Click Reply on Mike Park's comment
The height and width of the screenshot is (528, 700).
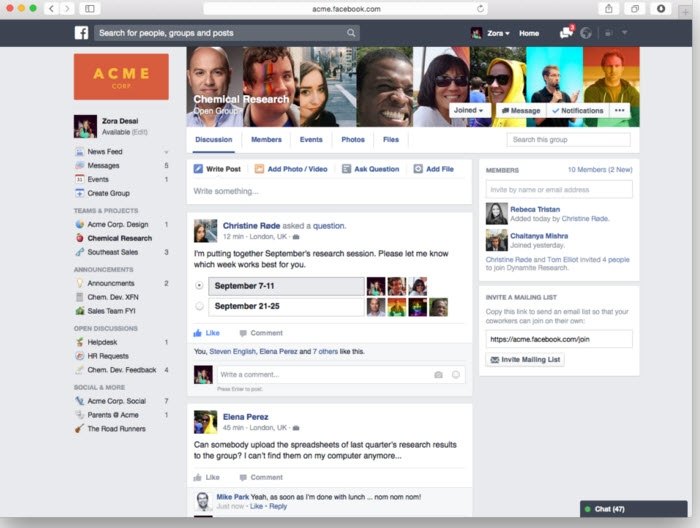click(278, 507)
